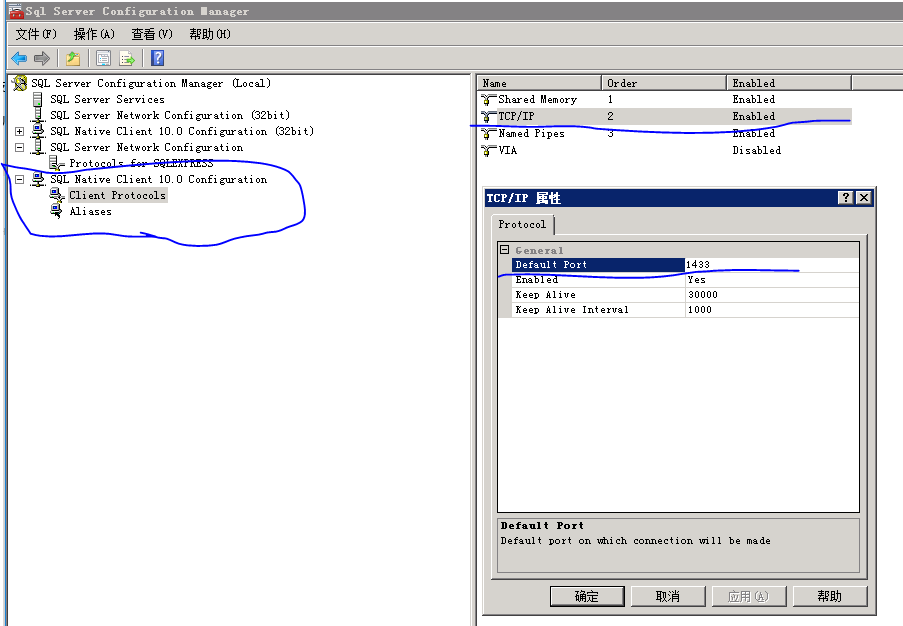Click the 应用(A) button
This screenshot has height=626, width=903.
point(749,596)
